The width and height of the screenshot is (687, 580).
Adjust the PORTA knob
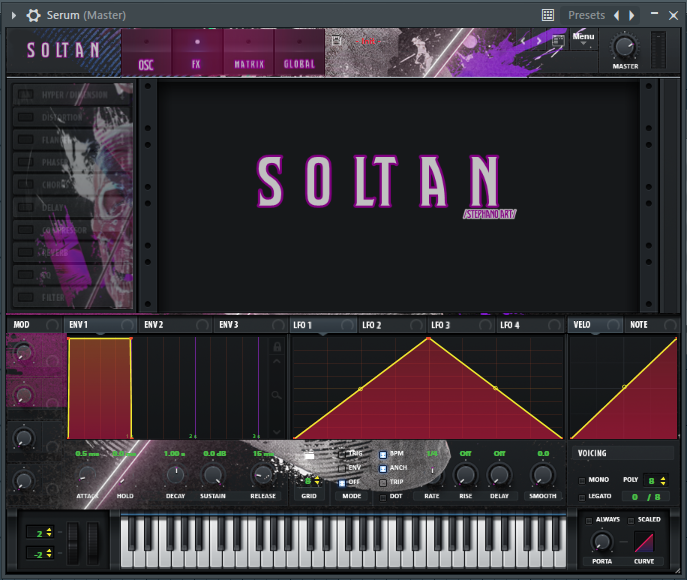(x=602, y=542)
